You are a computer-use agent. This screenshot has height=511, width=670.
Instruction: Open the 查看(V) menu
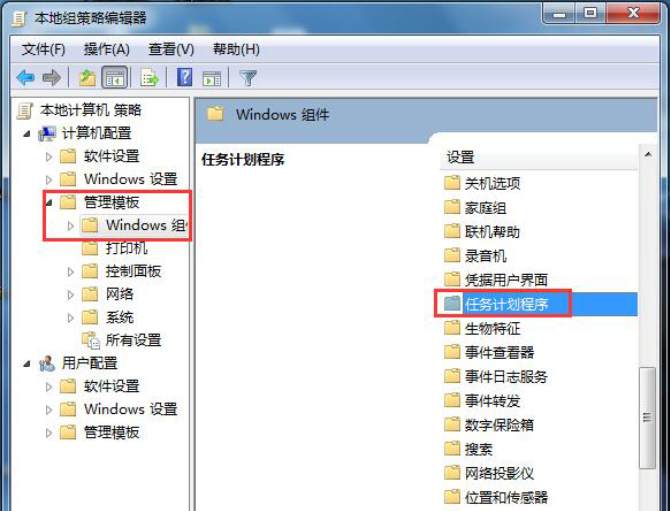click(171, 50)
